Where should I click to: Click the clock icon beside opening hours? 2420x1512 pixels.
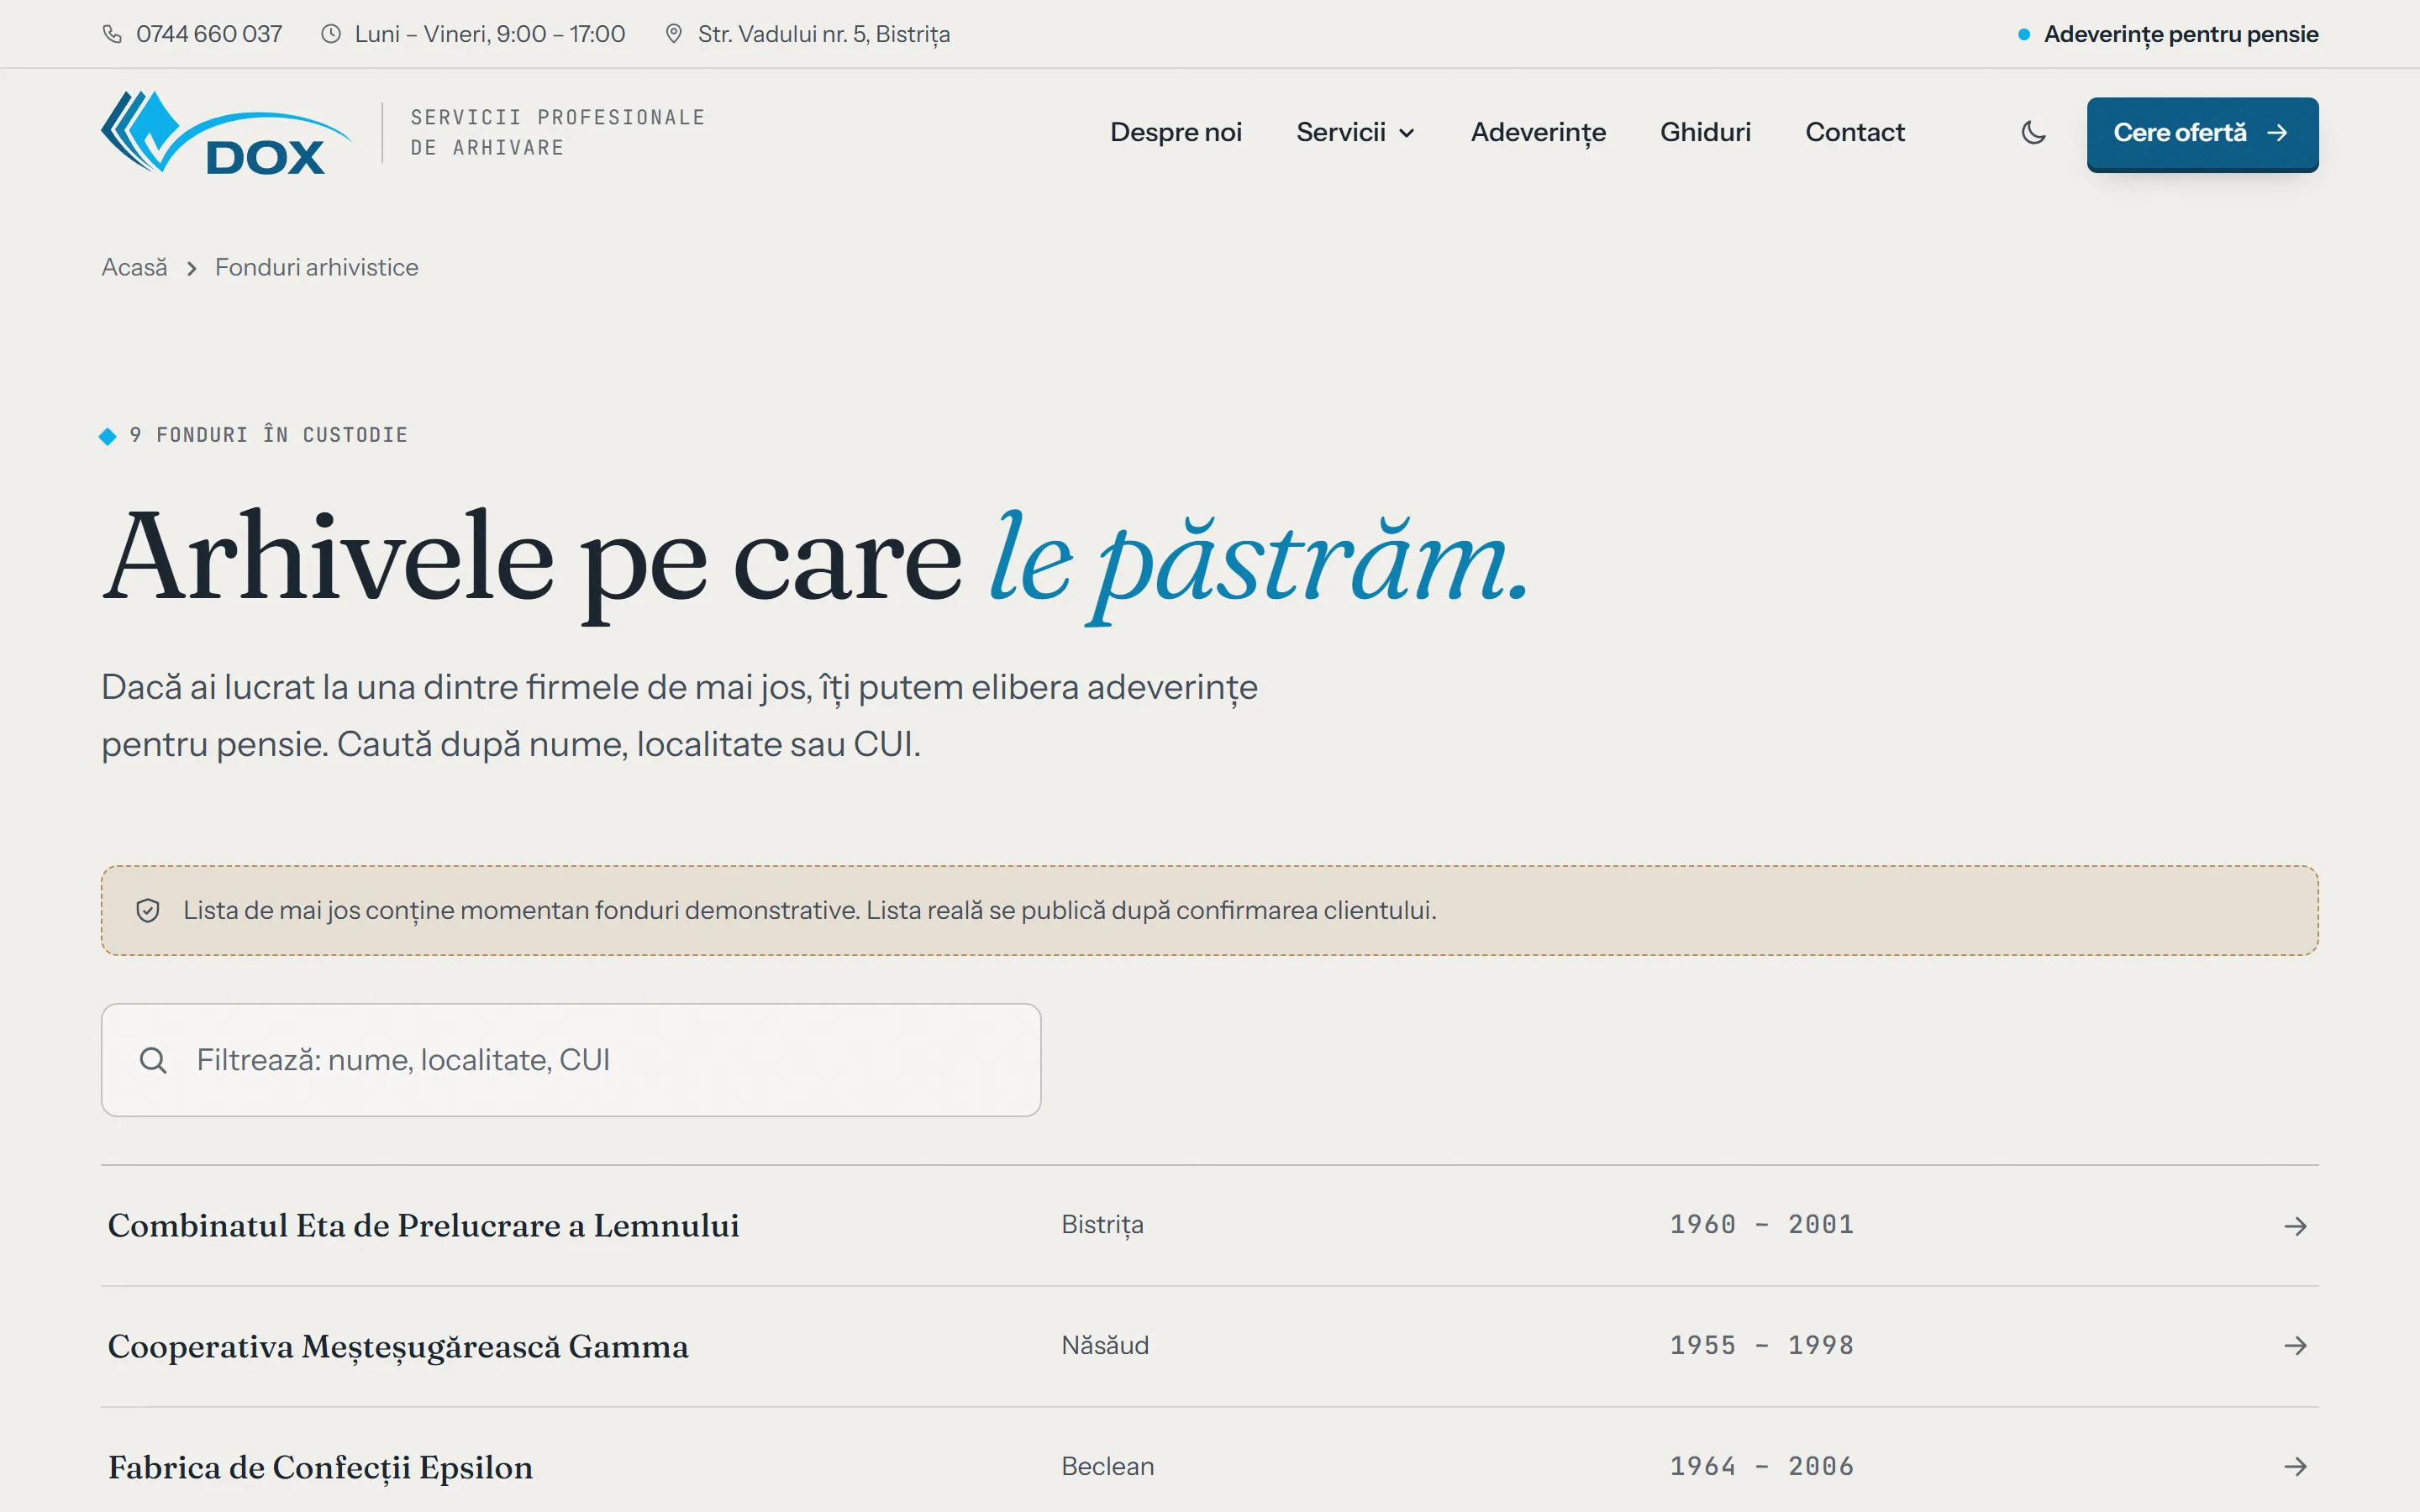coord(331,34)
